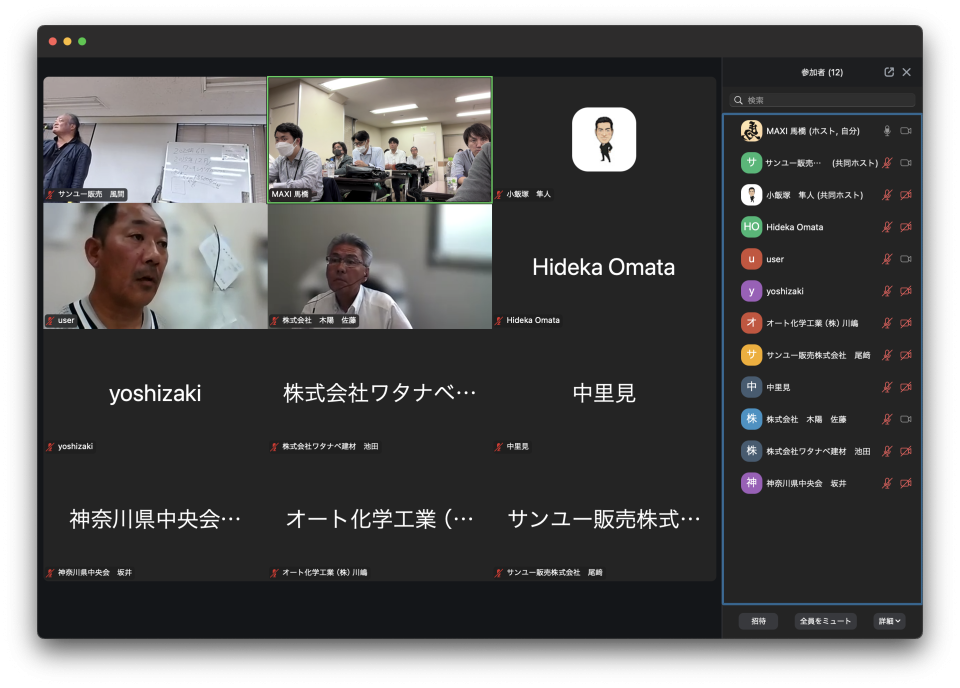
Task: Select the サンユー販売 風間 video tile
Action: [x=155, y=140]
